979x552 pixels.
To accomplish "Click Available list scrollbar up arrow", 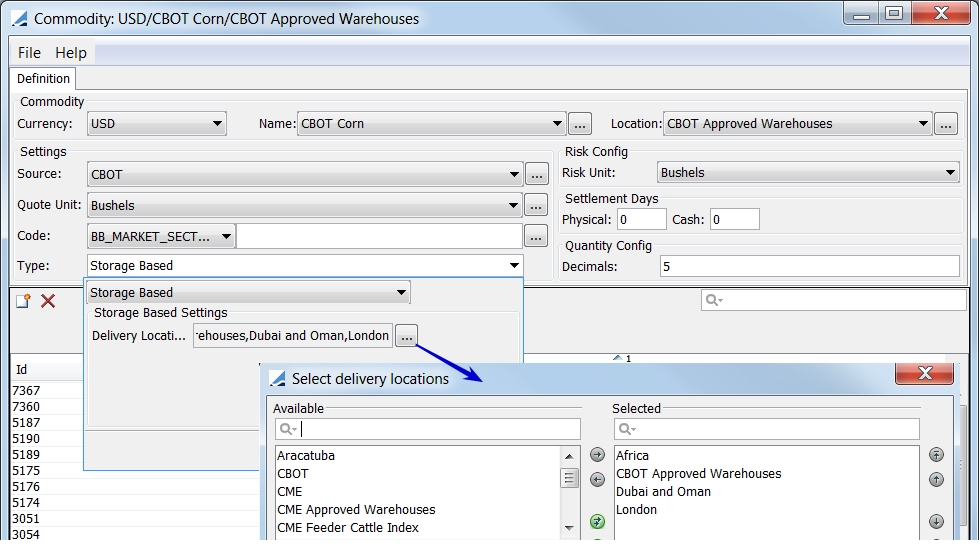I will (x=569, y=456).
